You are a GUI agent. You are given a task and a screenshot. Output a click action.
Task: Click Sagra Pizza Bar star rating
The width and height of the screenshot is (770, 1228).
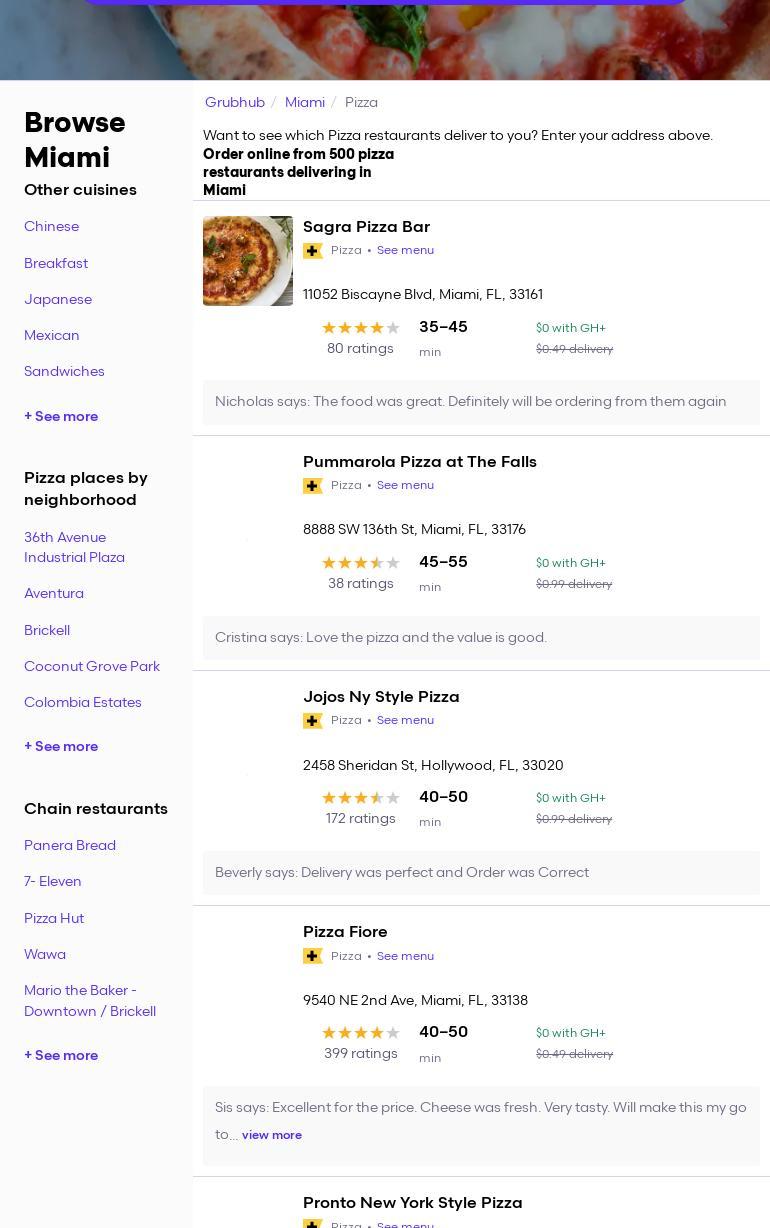[360, 328]
